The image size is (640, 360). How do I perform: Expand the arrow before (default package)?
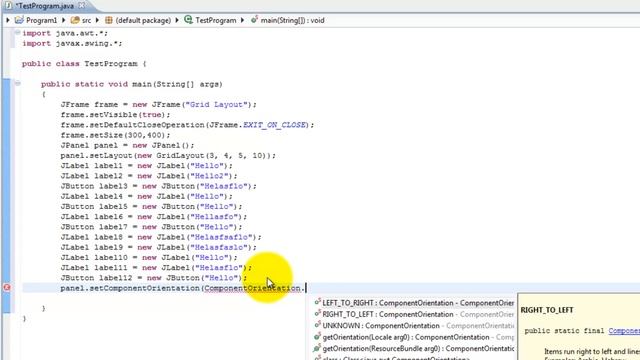click(98, 20)
